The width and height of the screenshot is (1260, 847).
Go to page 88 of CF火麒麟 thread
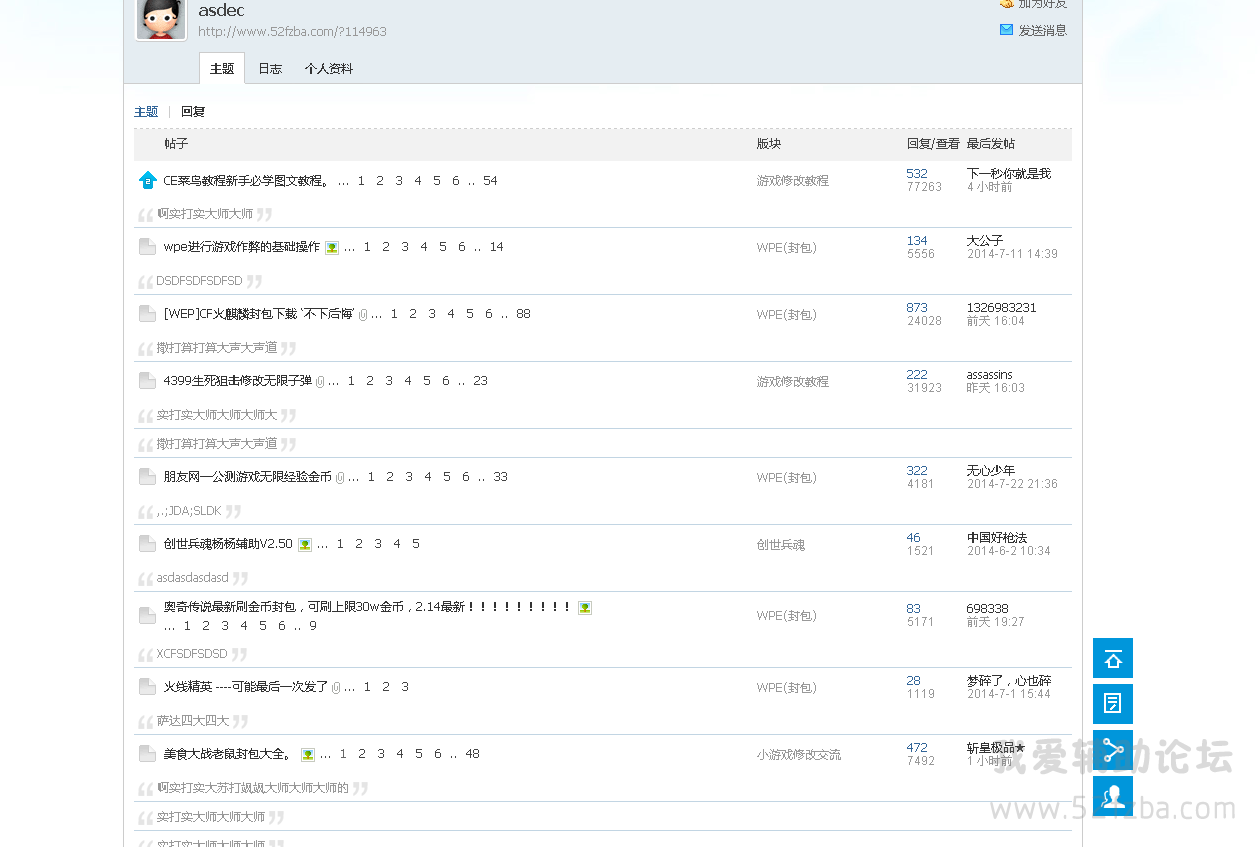(x=523, y=314)
